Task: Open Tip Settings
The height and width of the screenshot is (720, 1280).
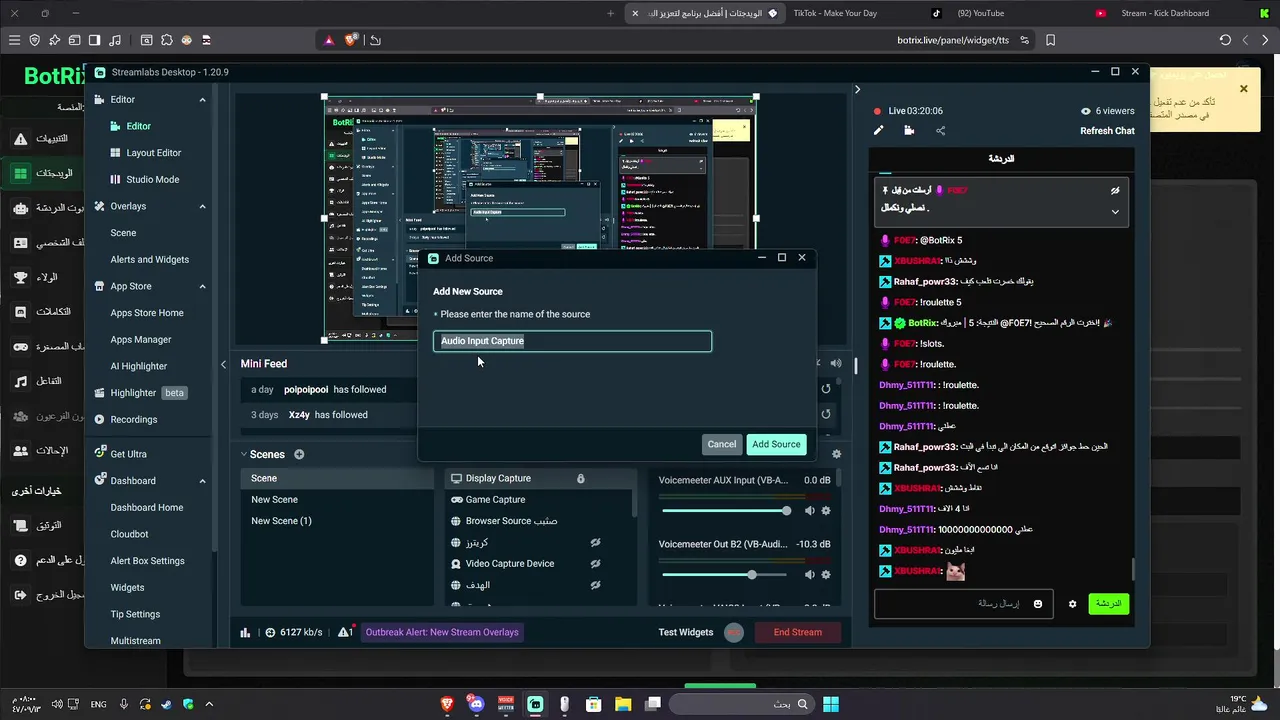Action: pyautogui.click(x=135, y=615)
